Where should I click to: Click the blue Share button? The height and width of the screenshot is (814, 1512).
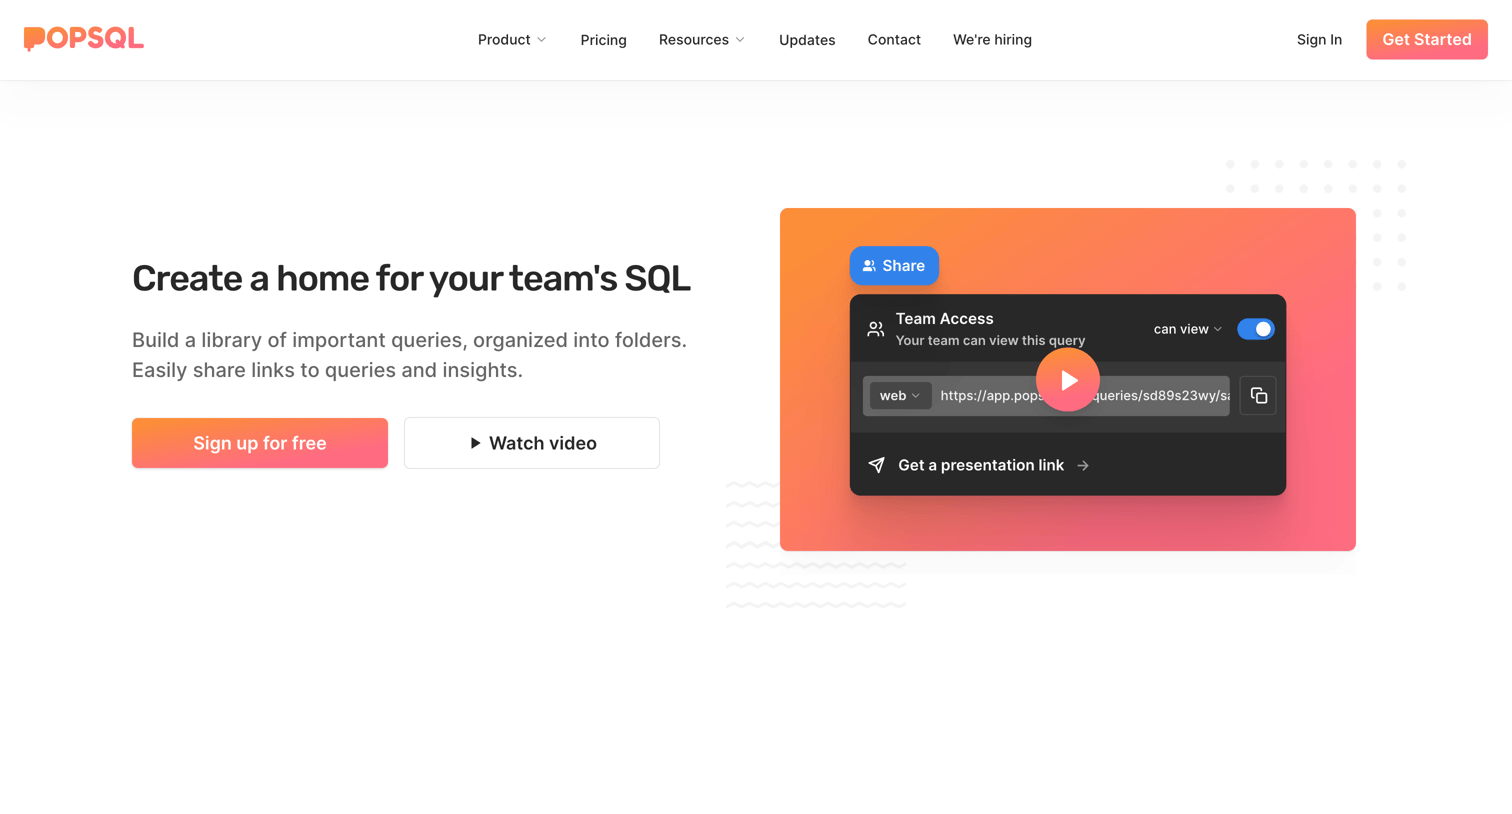click(x=894, y=266)
